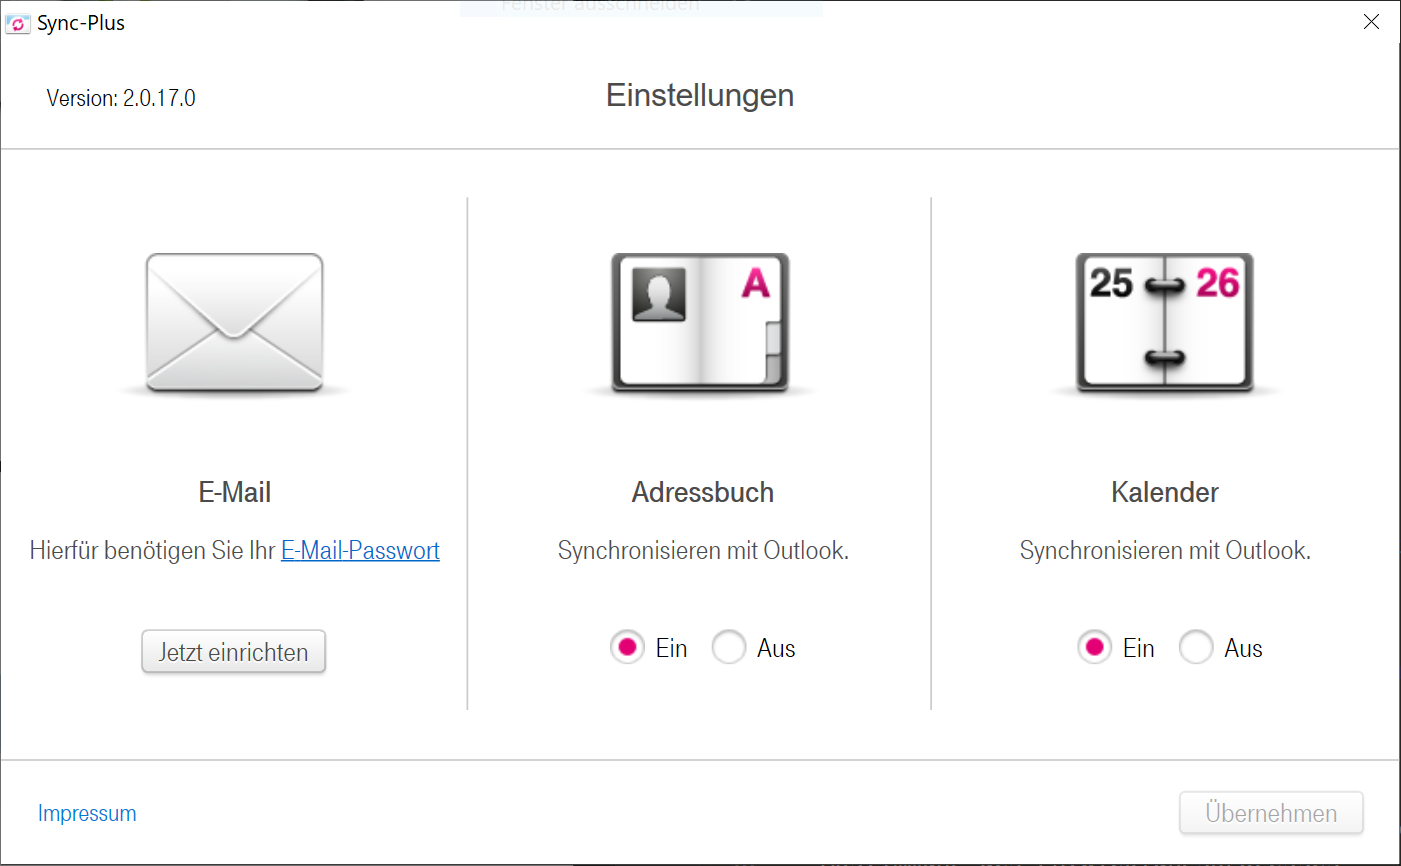
Task: Click the Version 2.0.17.0 text
Action: pos(121,98)
